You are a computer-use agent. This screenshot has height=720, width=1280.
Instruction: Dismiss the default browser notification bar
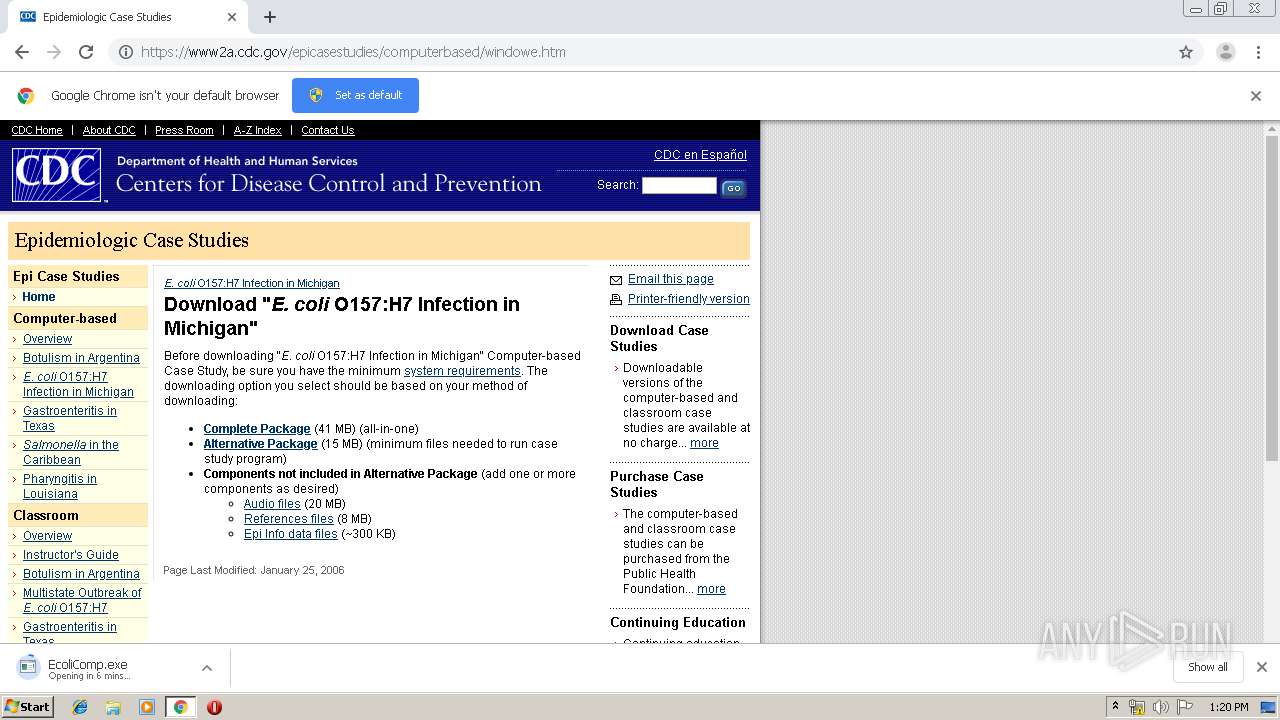(x=1256, y=96)
